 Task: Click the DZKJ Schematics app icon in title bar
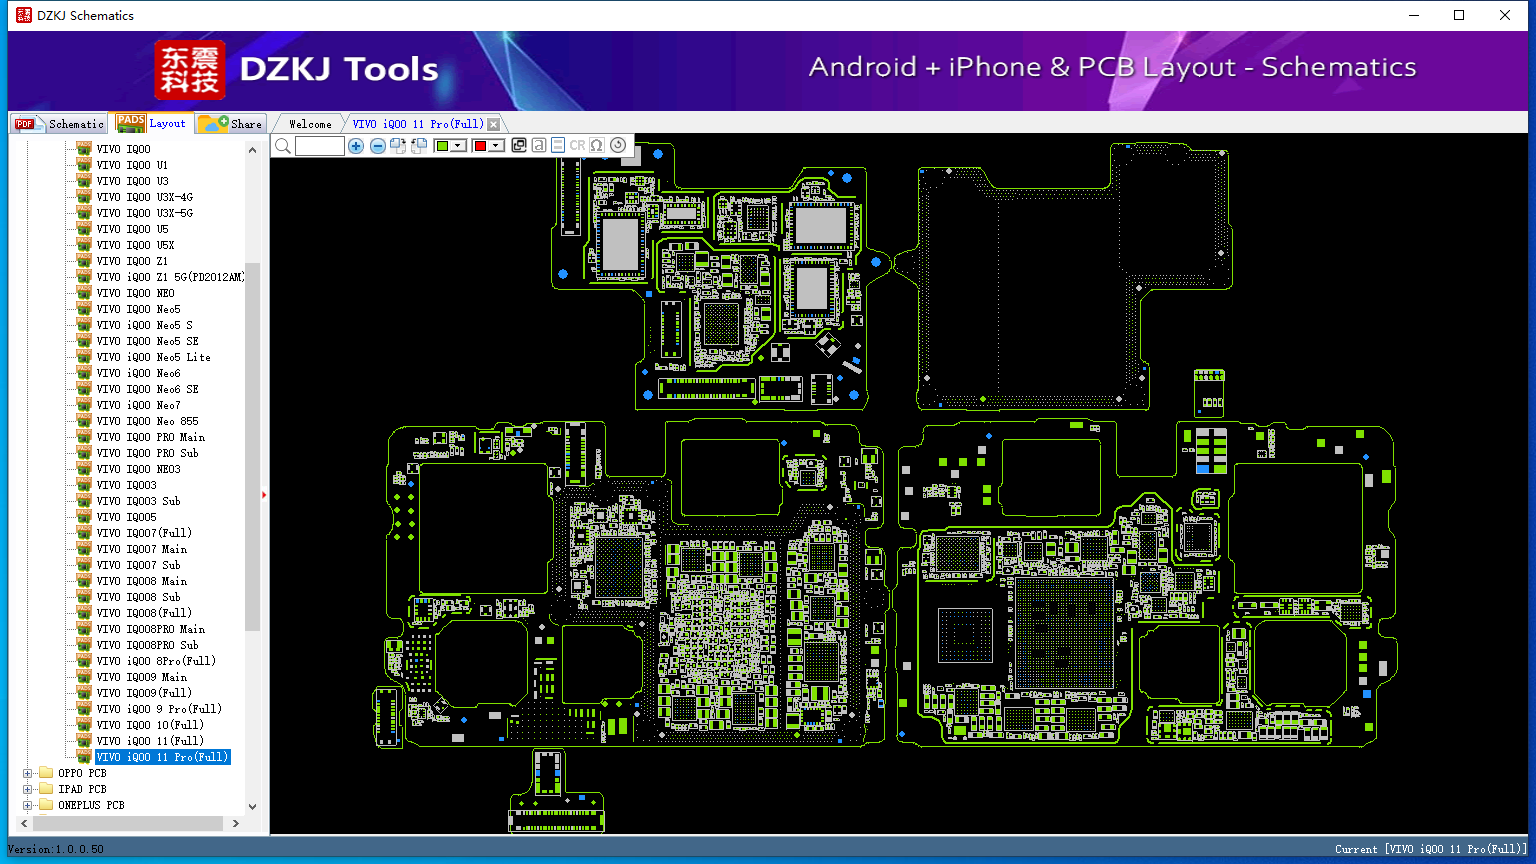pos(24,15)
